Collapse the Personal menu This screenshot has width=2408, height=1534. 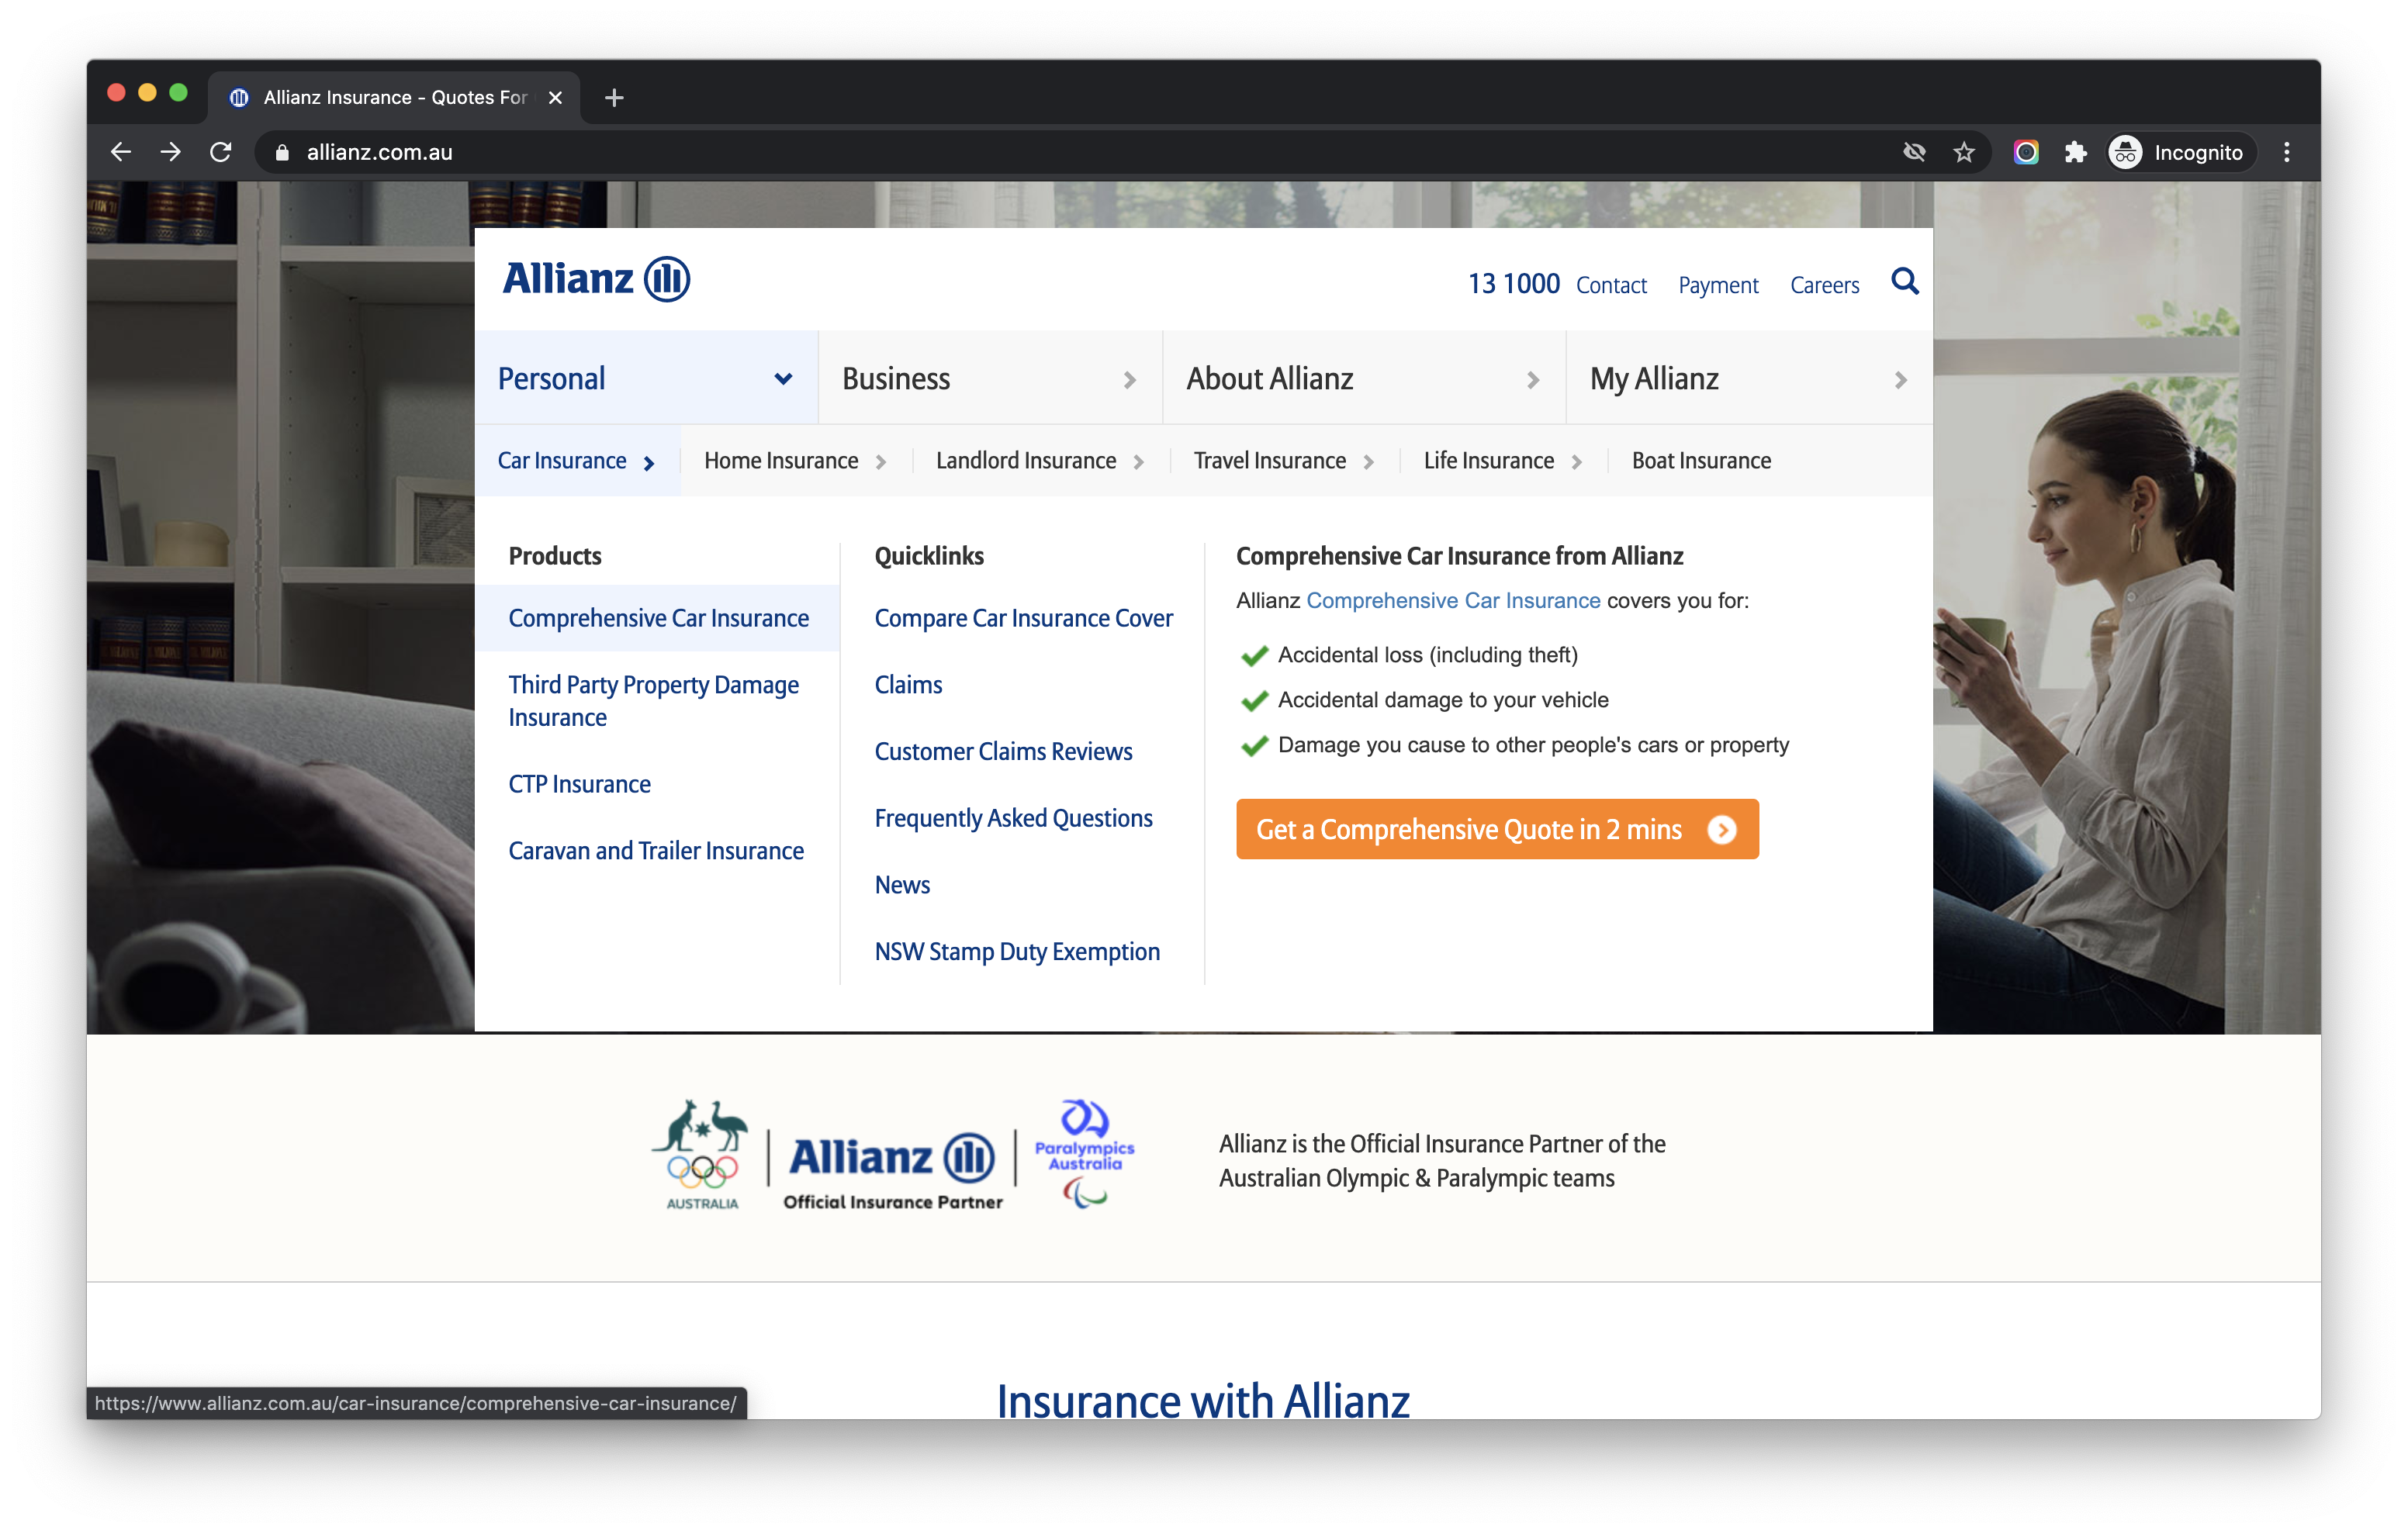click(x=646, y=378)
